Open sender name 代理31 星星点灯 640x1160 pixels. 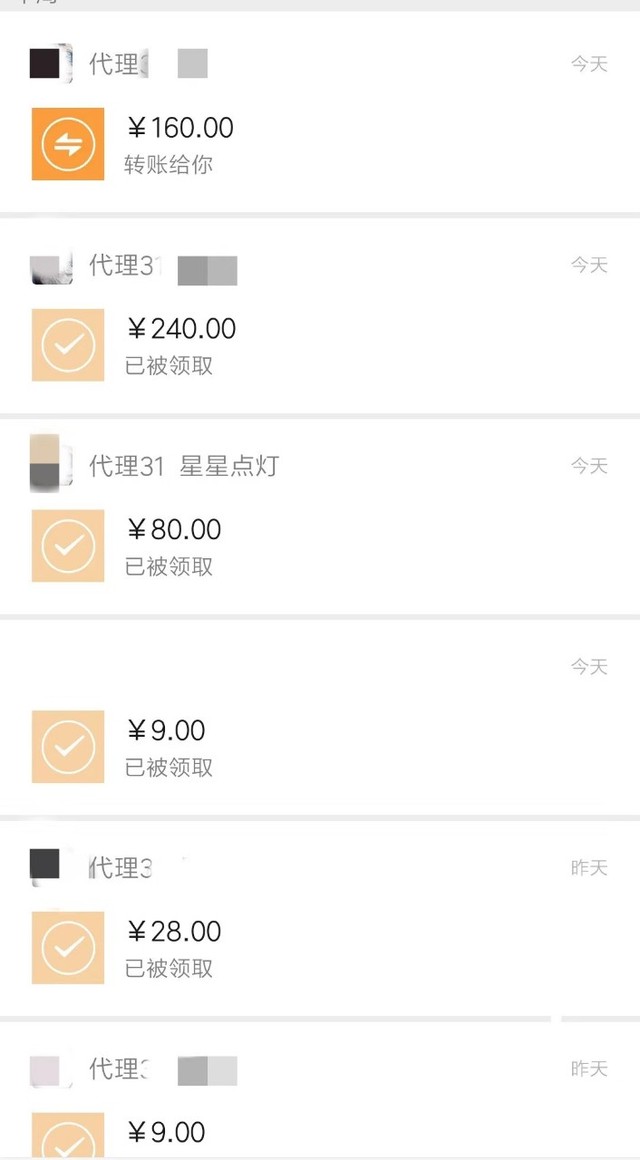(184, 466)
